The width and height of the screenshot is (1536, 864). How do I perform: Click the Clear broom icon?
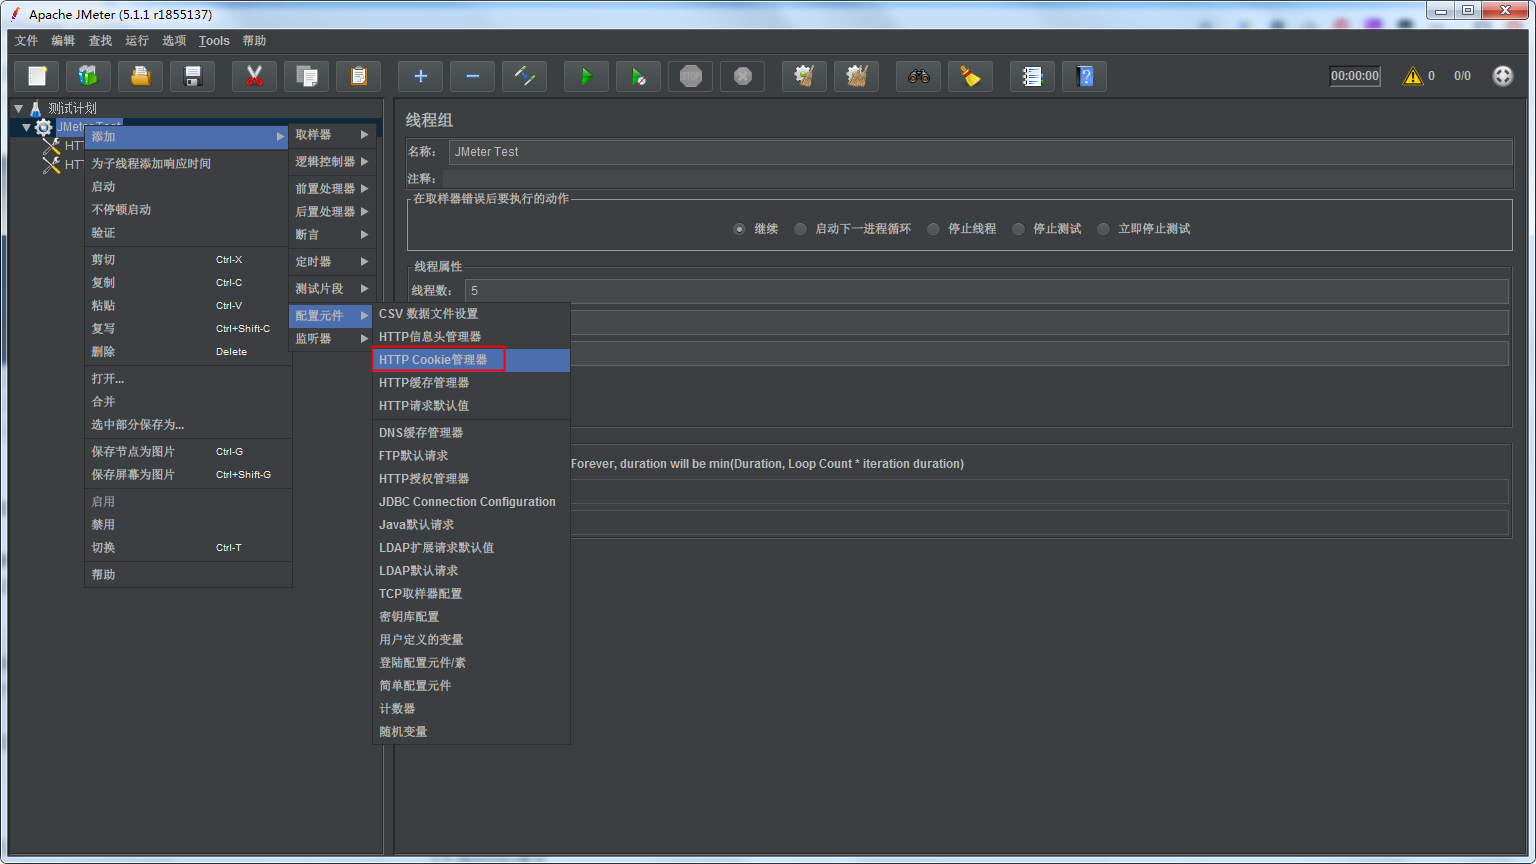[x=805, y=76]
